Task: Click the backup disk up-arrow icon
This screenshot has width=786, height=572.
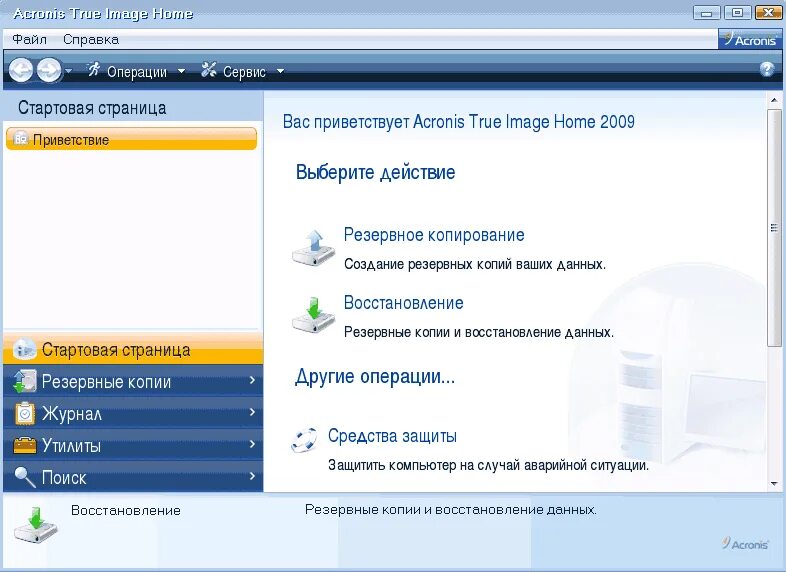Action: (x=314, y=248)
